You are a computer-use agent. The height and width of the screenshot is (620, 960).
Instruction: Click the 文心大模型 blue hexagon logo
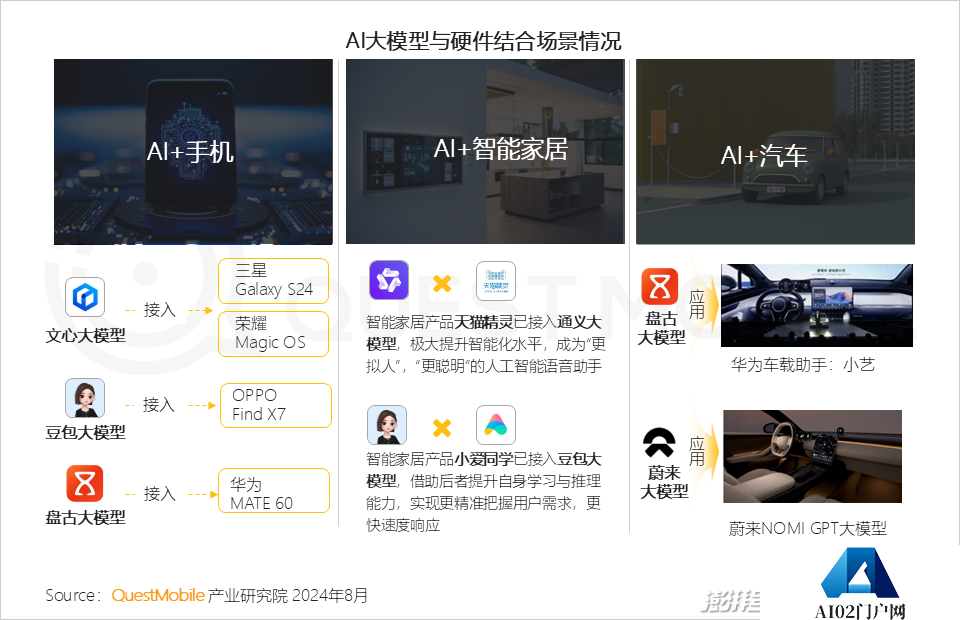(x=85, y=297)
